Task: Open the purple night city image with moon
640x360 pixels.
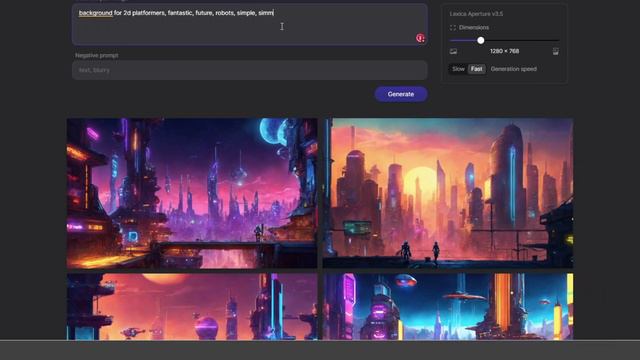Action: [192, 193]
